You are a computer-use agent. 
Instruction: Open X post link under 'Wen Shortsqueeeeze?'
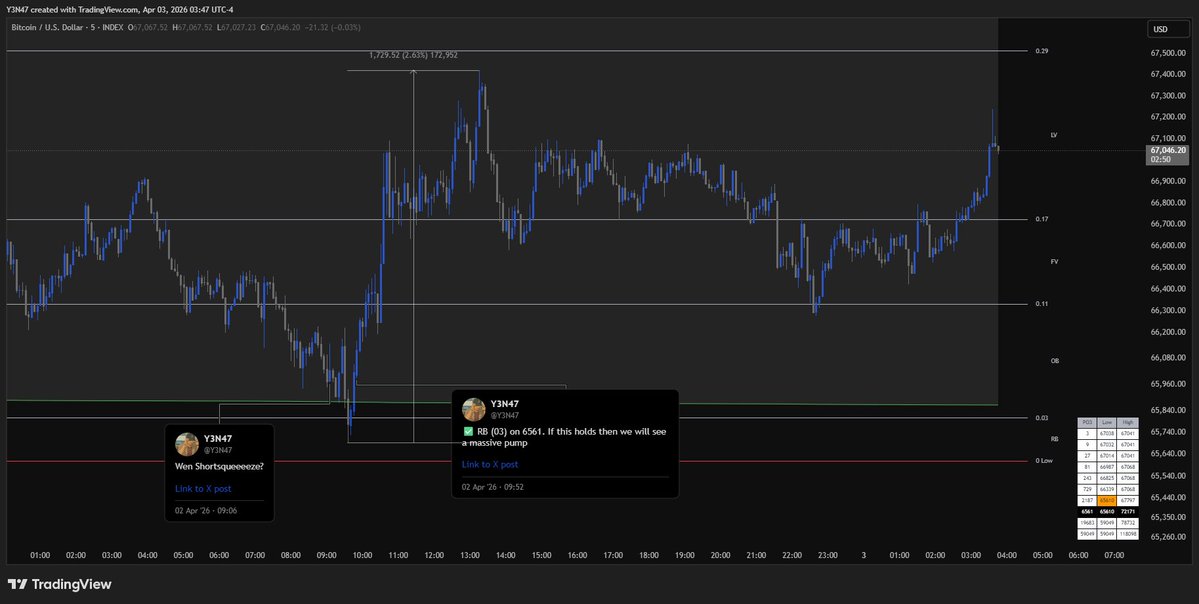point(203,489)
